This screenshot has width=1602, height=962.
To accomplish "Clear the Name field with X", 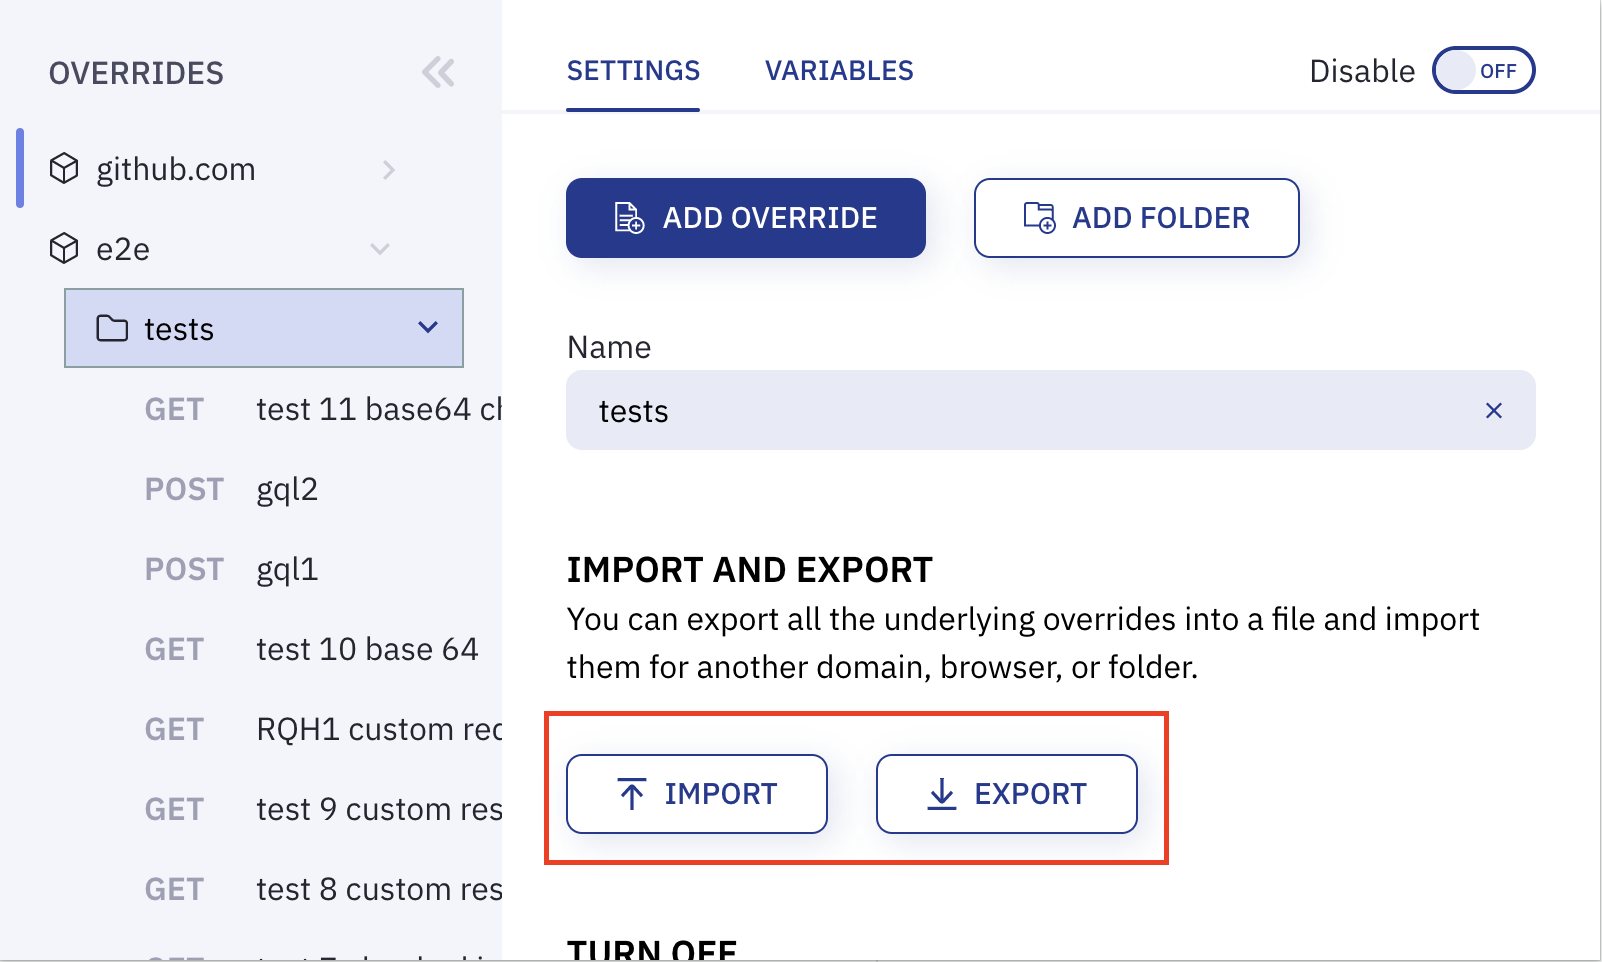I will [1494, 411].
